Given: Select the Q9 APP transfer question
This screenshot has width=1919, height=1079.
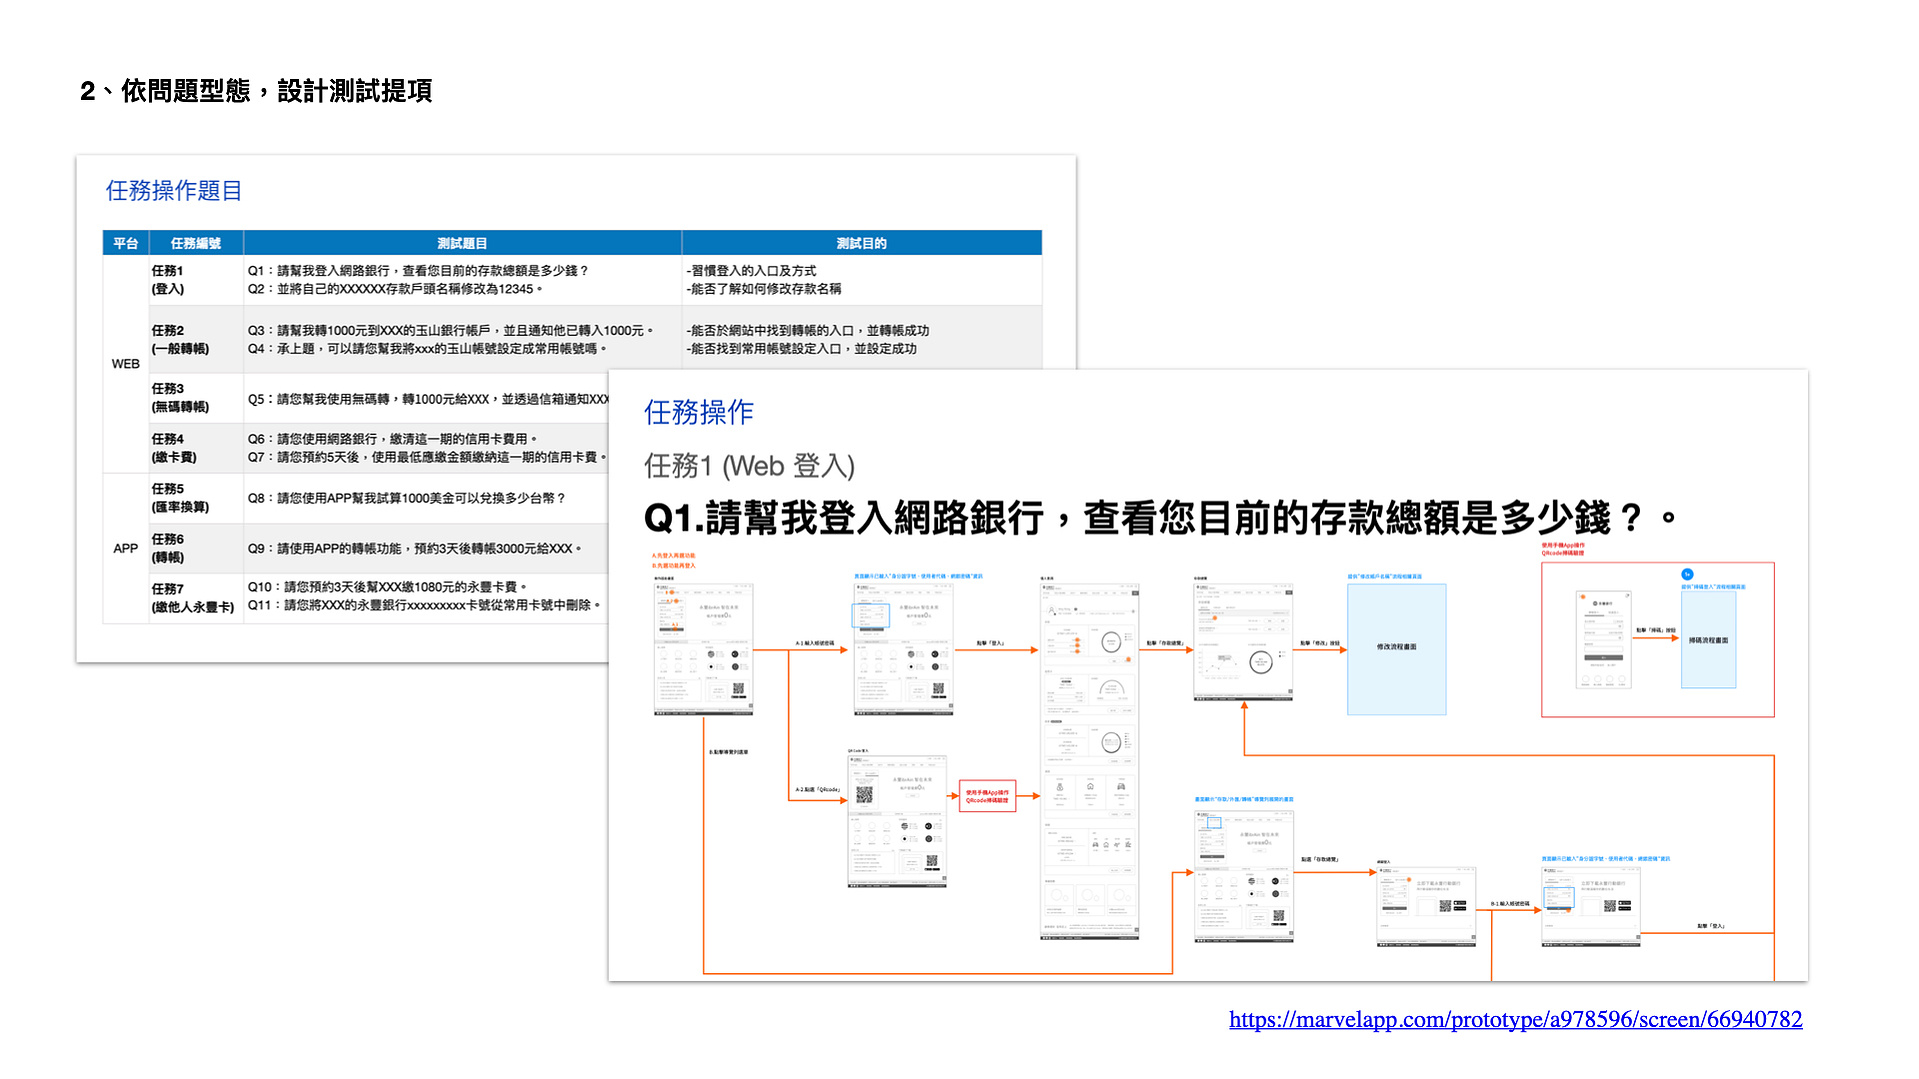Looking at the screenshot, I should [415, 549].
